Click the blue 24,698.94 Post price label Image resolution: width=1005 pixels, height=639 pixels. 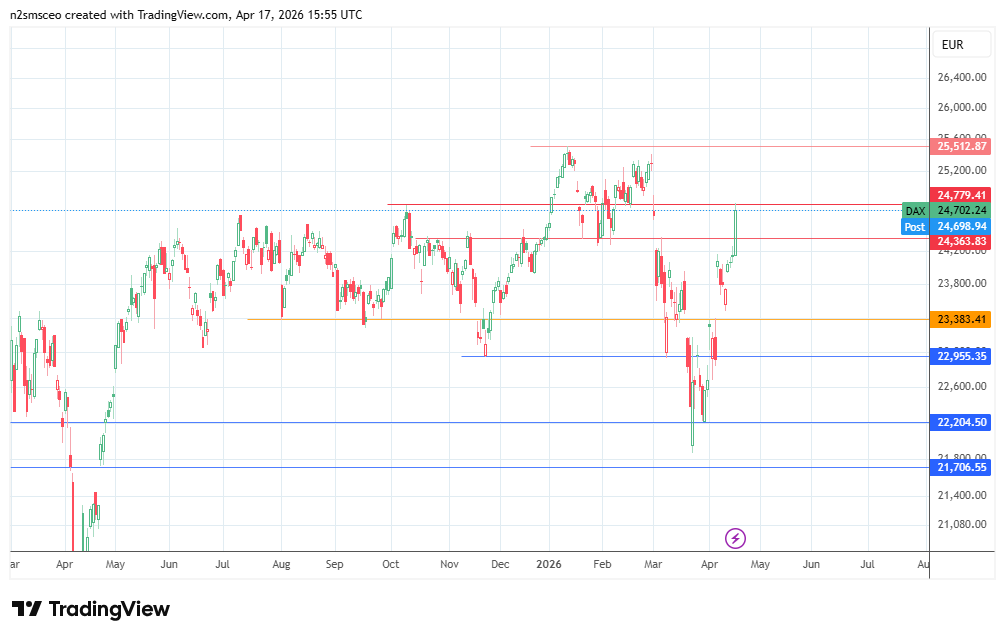coord(962,227)
